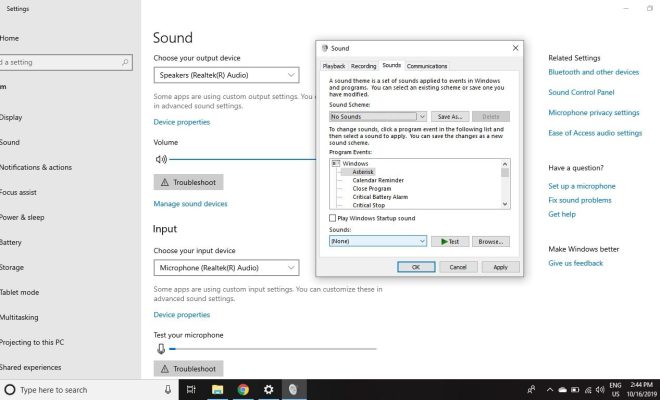Open the People icon in system tray
Viewport: 660px width, 400px height.
[531, 389]
